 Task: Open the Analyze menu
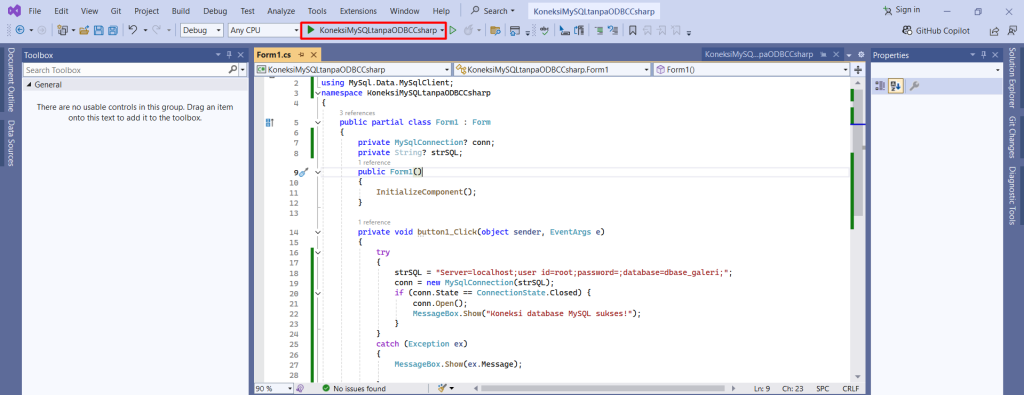click(x=281, y=11)
